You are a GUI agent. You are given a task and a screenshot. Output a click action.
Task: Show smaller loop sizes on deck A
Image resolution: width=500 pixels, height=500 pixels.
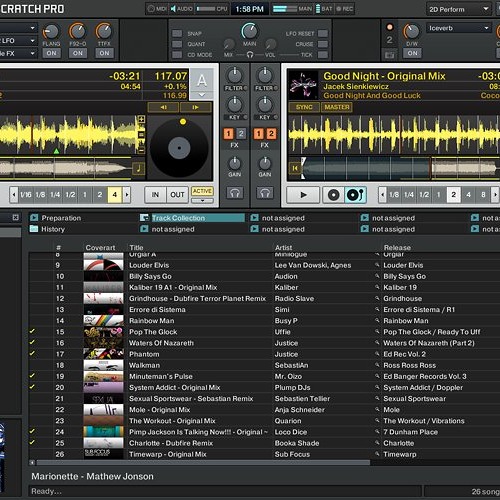[x=14, y=194]
